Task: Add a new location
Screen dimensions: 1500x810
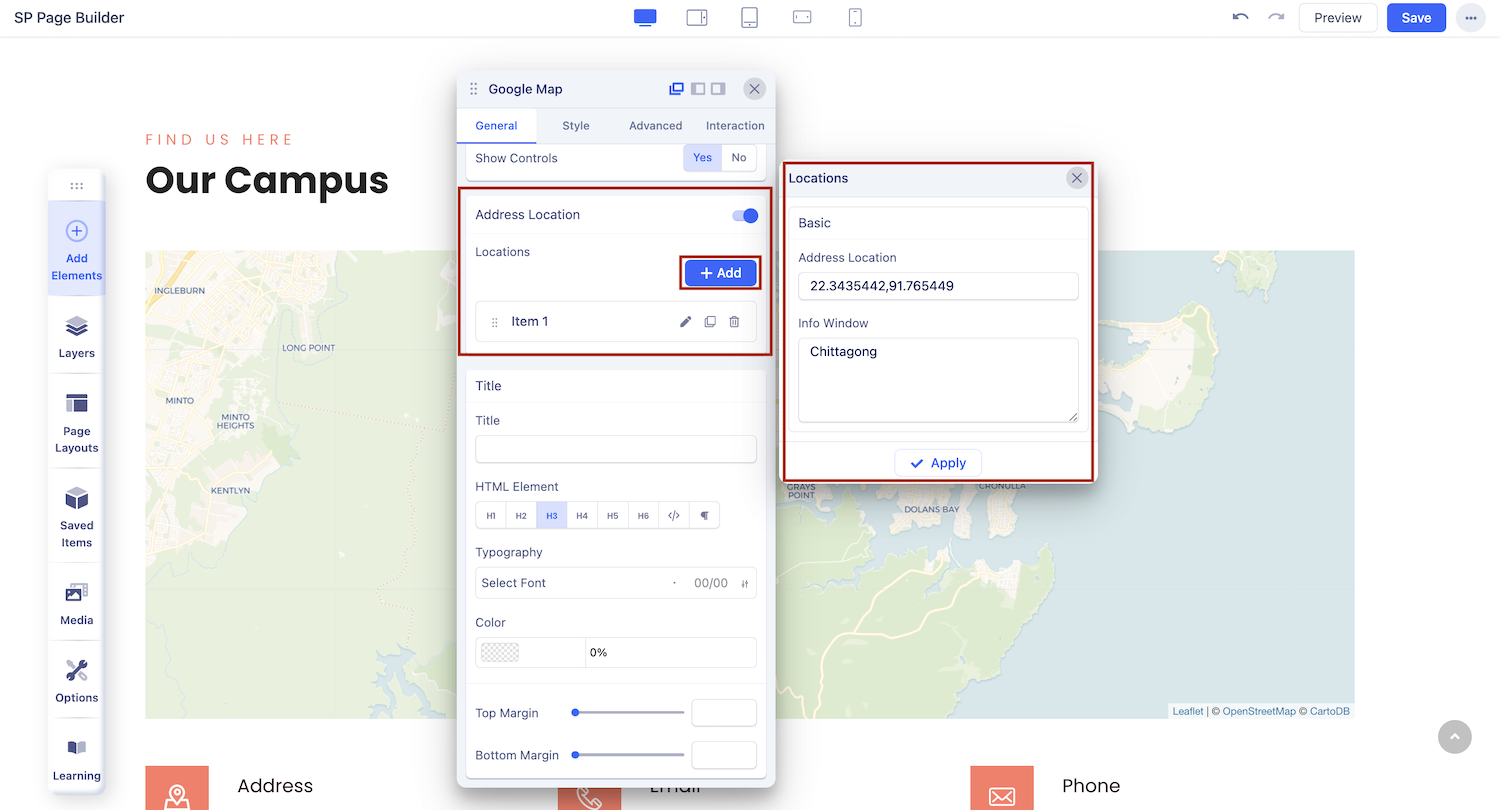Action: click(x=720, y=273)
